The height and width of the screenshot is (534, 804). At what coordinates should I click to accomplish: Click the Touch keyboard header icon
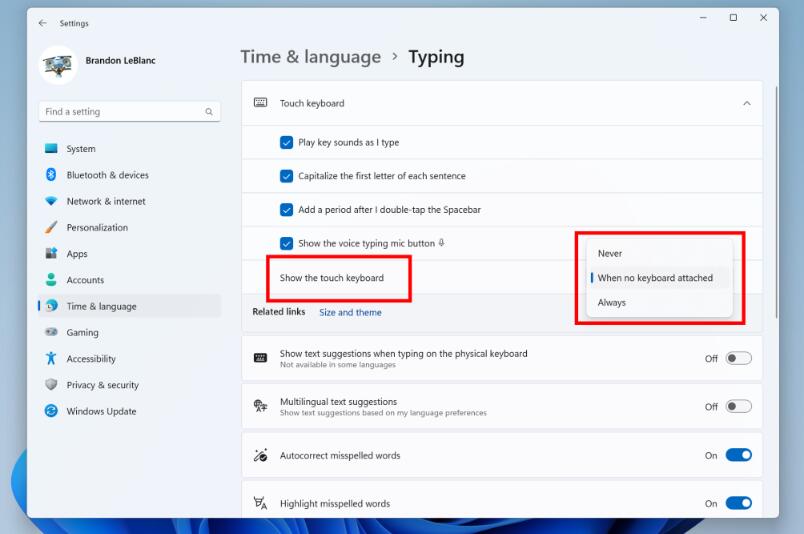[x=260, y=103]
